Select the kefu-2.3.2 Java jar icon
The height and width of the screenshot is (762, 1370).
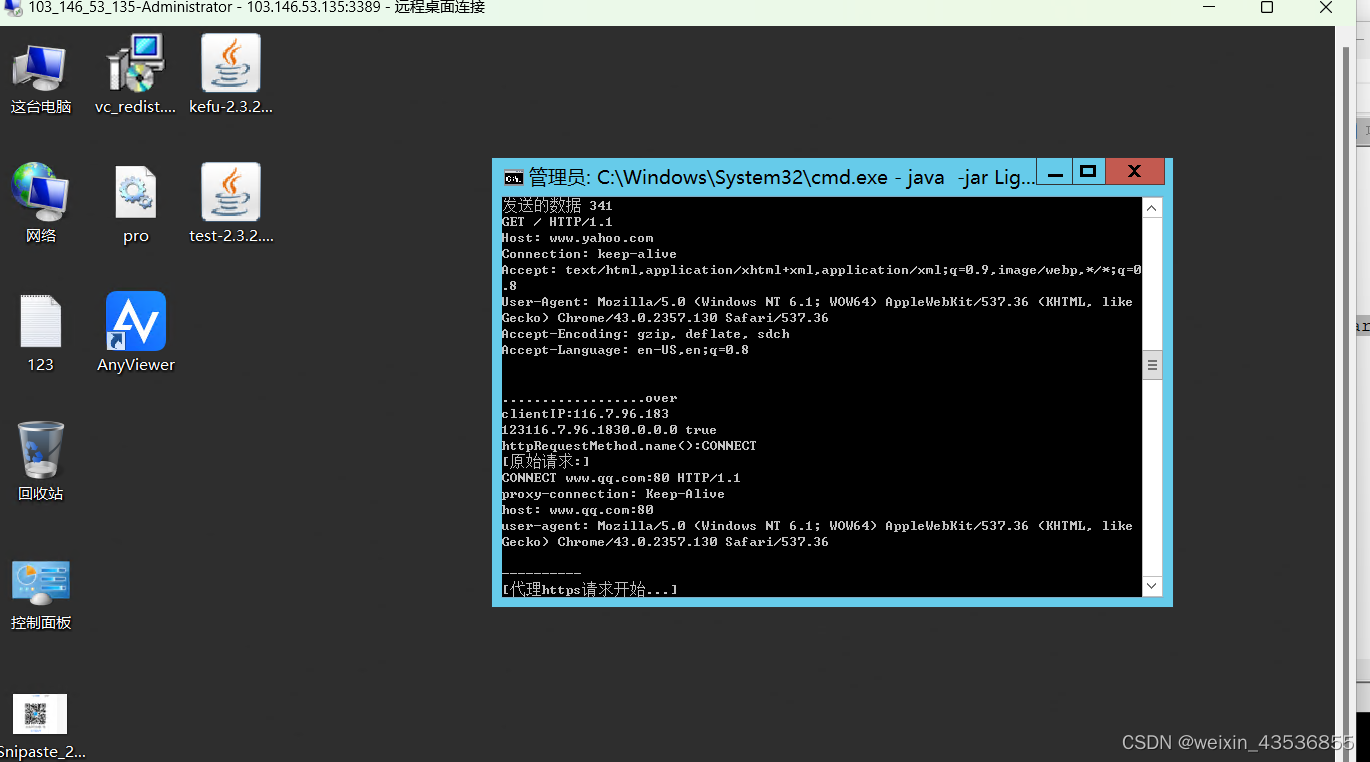click(x=231, y=75)
